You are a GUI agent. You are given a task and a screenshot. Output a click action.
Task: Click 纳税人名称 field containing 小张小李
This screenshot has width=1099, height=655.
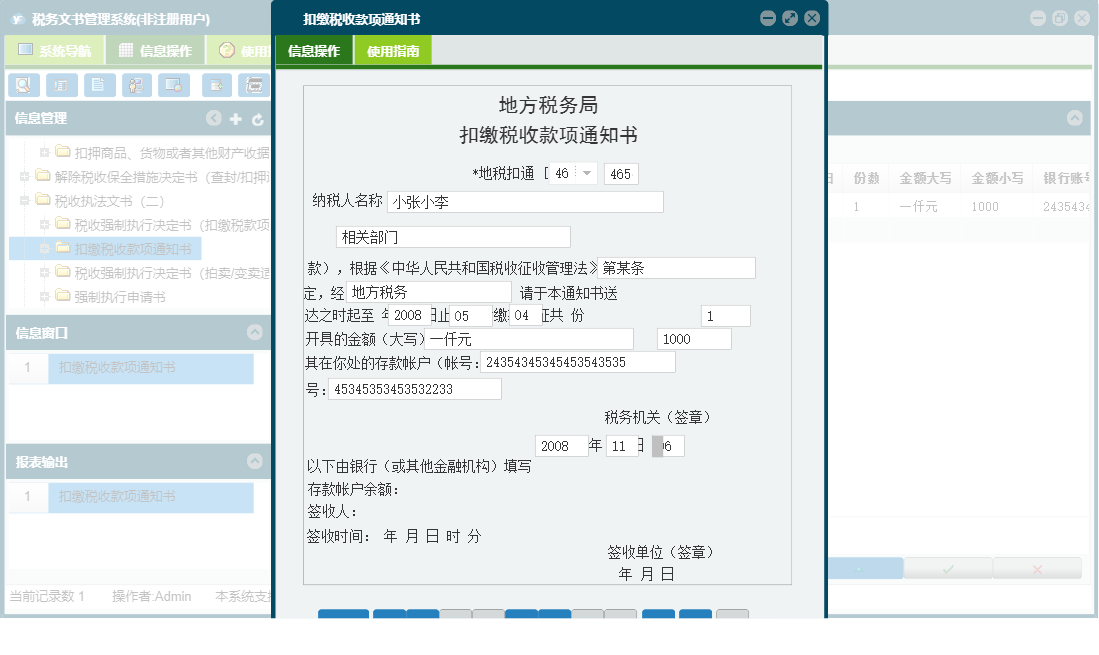[x=525, y=202]
